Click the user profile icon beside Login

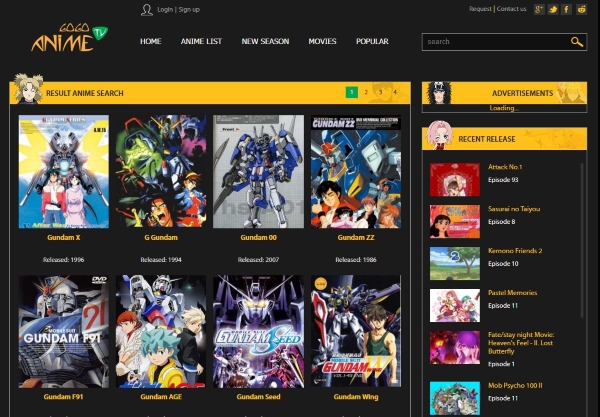(x=147, y=9)
